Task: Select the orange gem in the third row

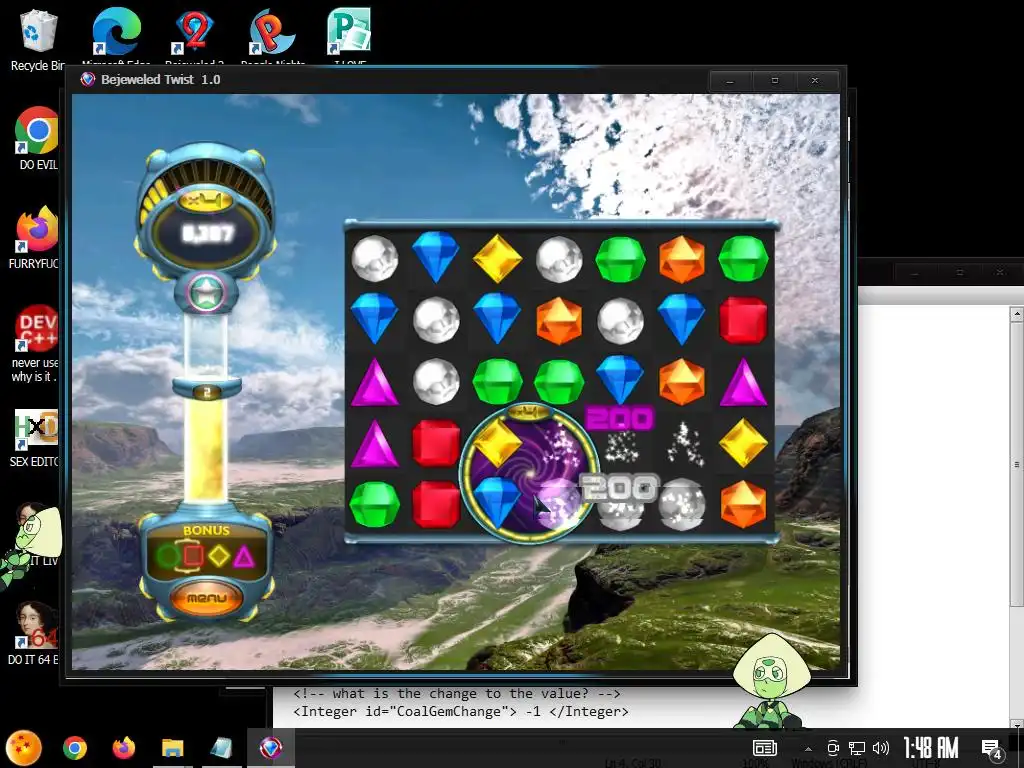Action: pyautogui.click(x=682, y=381)
